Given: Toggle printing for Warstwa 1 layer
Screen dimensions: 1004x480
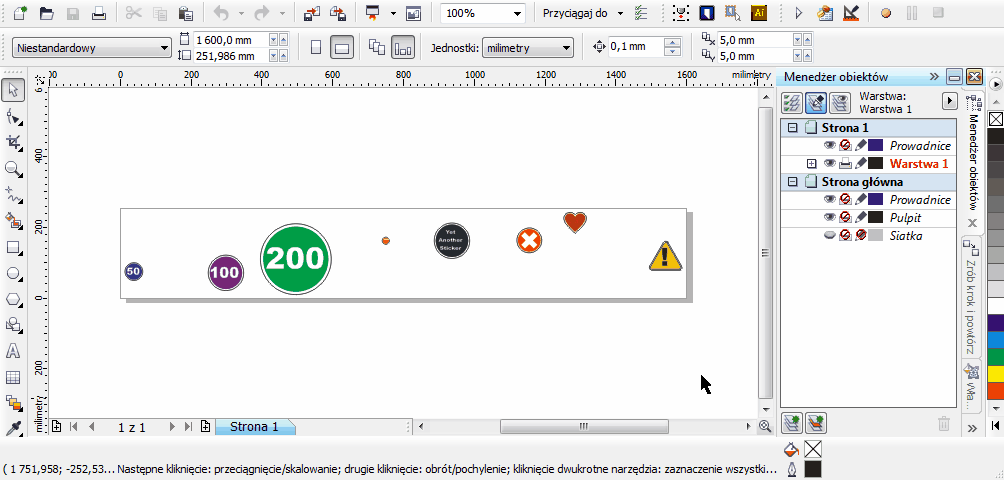Looking at the screenshot, I should (846, 164).
